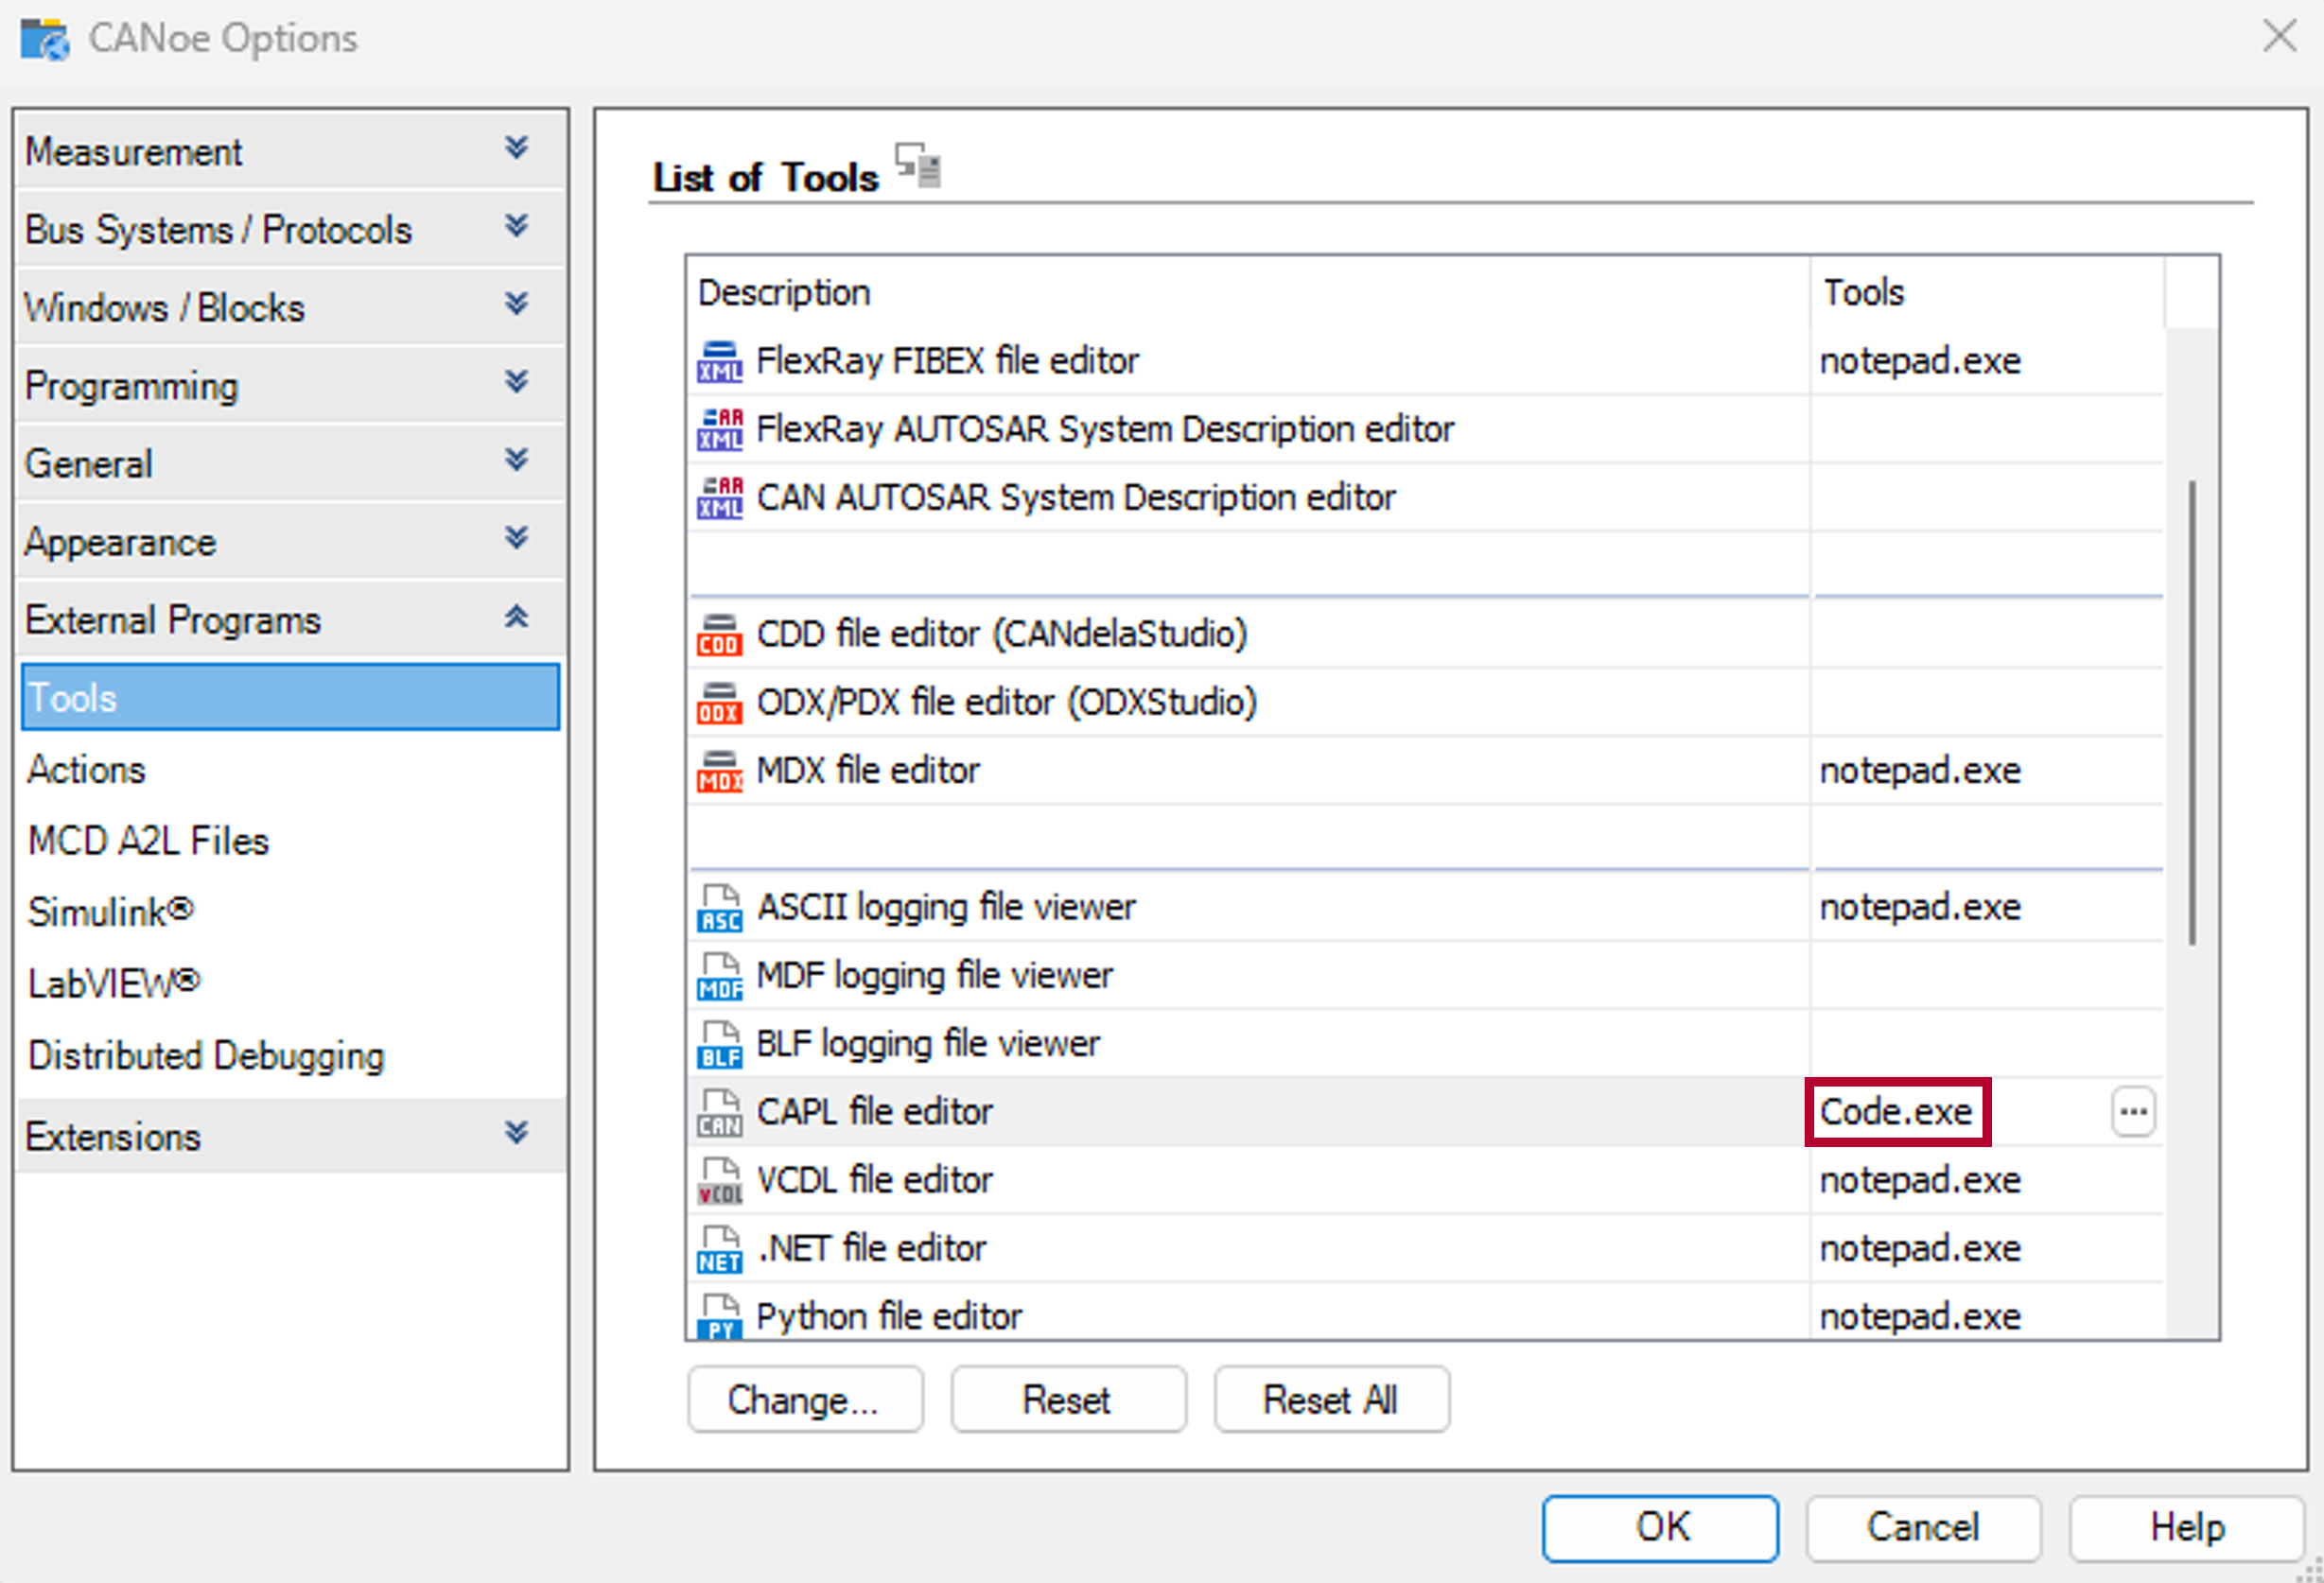Open Distributed Debugging settings

point(206,1056)
